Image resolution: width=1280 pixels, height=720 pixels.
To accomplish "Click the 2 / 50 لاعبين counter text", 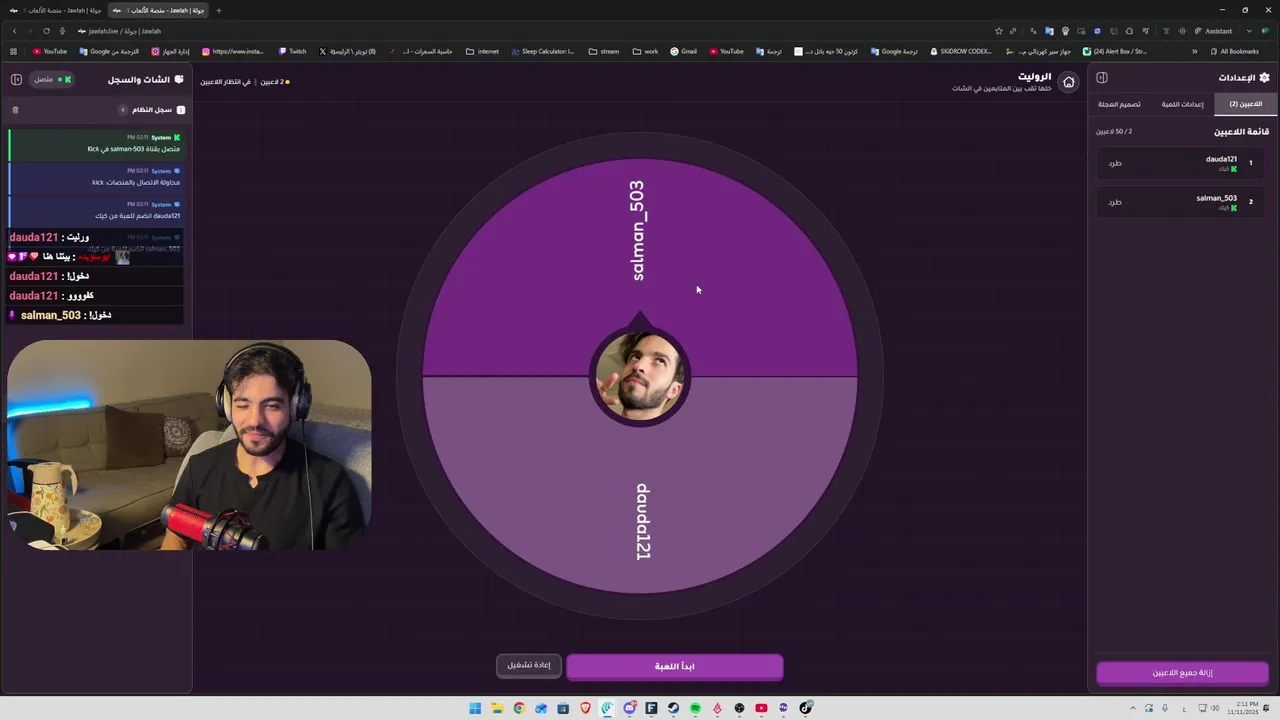I will 1114,132.
